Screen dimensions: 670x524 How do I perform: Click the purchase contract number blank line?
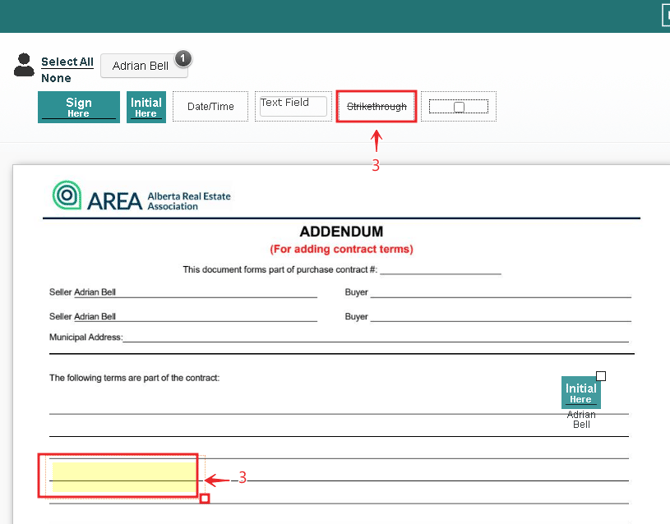click(440, 270)
